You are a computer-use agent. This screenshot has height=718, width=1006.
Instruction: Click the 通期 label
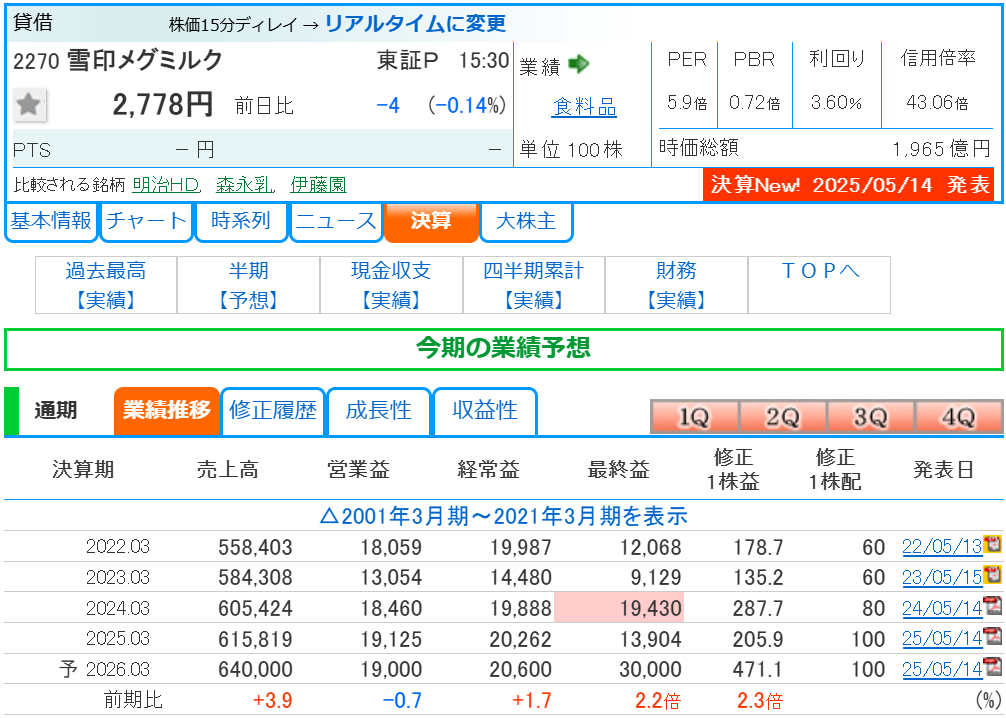point(56,411)
